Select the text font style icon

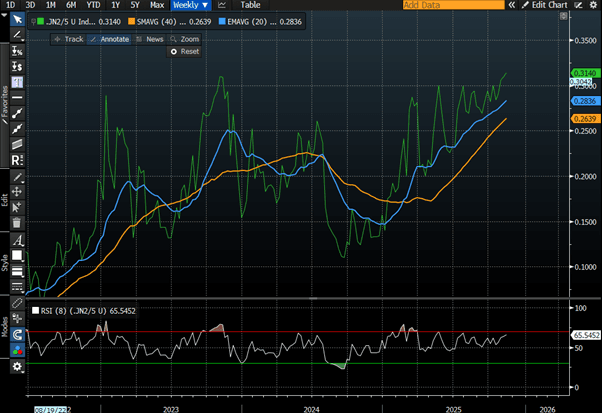(17, 241)
